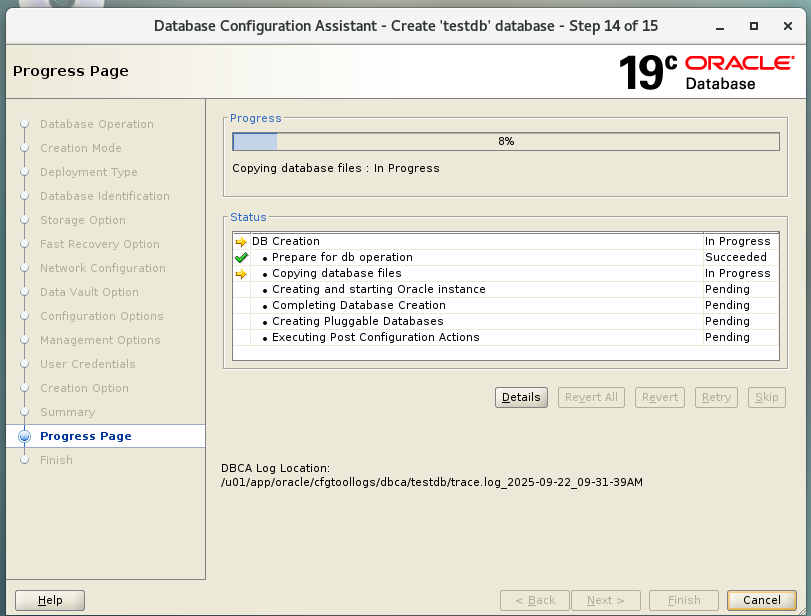Open the Details dialog
Image resolution: width=811 pixels, height=616 pixels.
(x=521, y=397)
